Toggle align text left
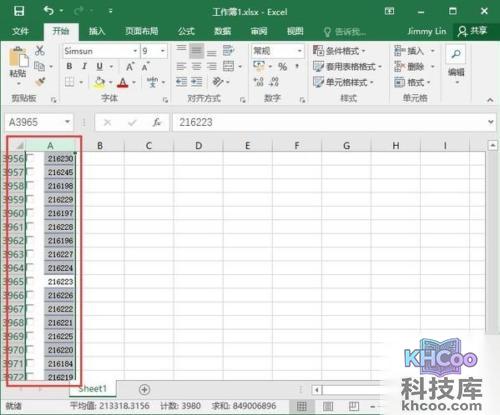500x415 pixels. click(x=181, y=66)
